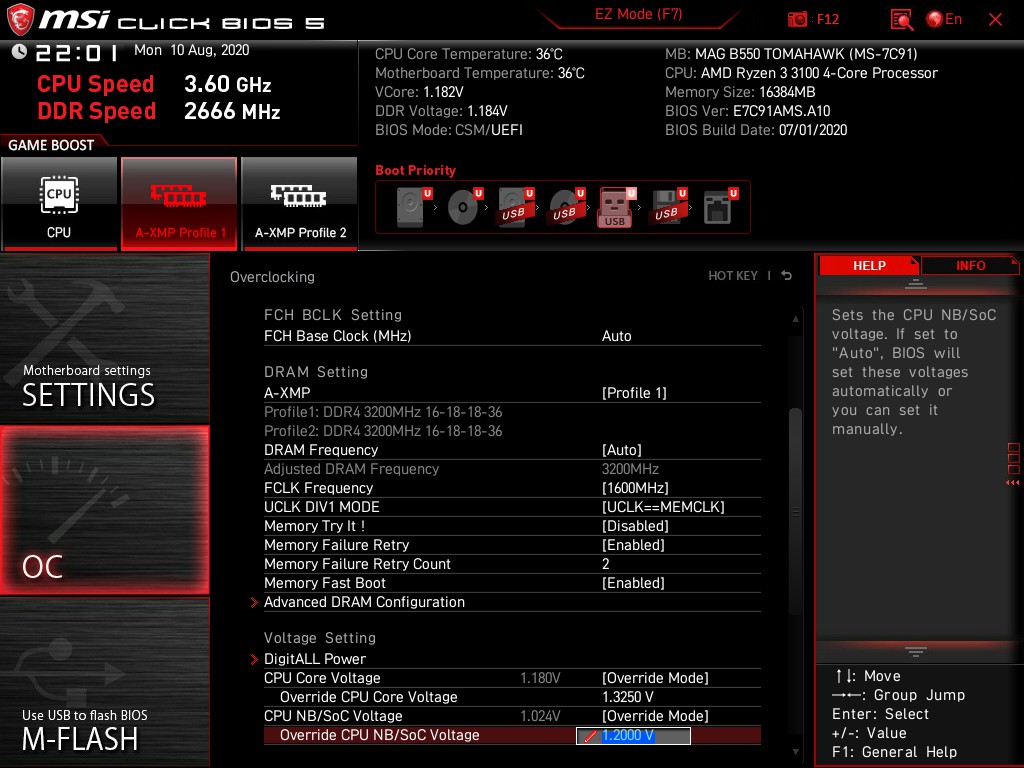Edit the Override CPU NB/SoC Voltage field
The height and width of the screenshot is (768, 1024).
pyautogui.click(x=633, y=735)
